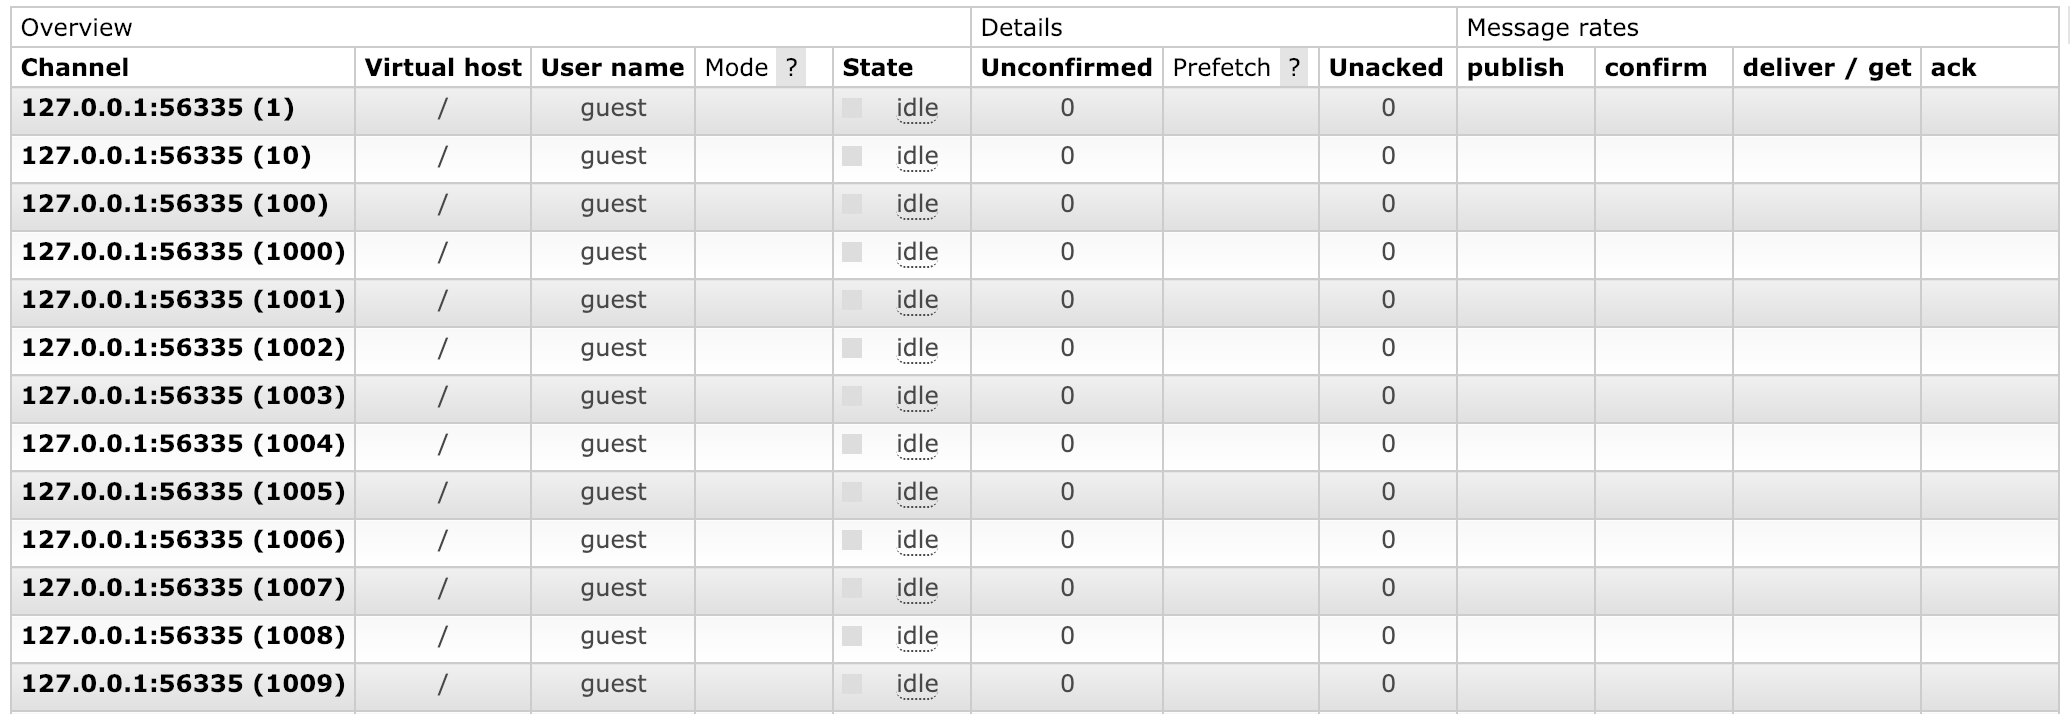Sort the table by Channel column
This screenshot has width=2070, height=714.
click(x=75, y=68)
